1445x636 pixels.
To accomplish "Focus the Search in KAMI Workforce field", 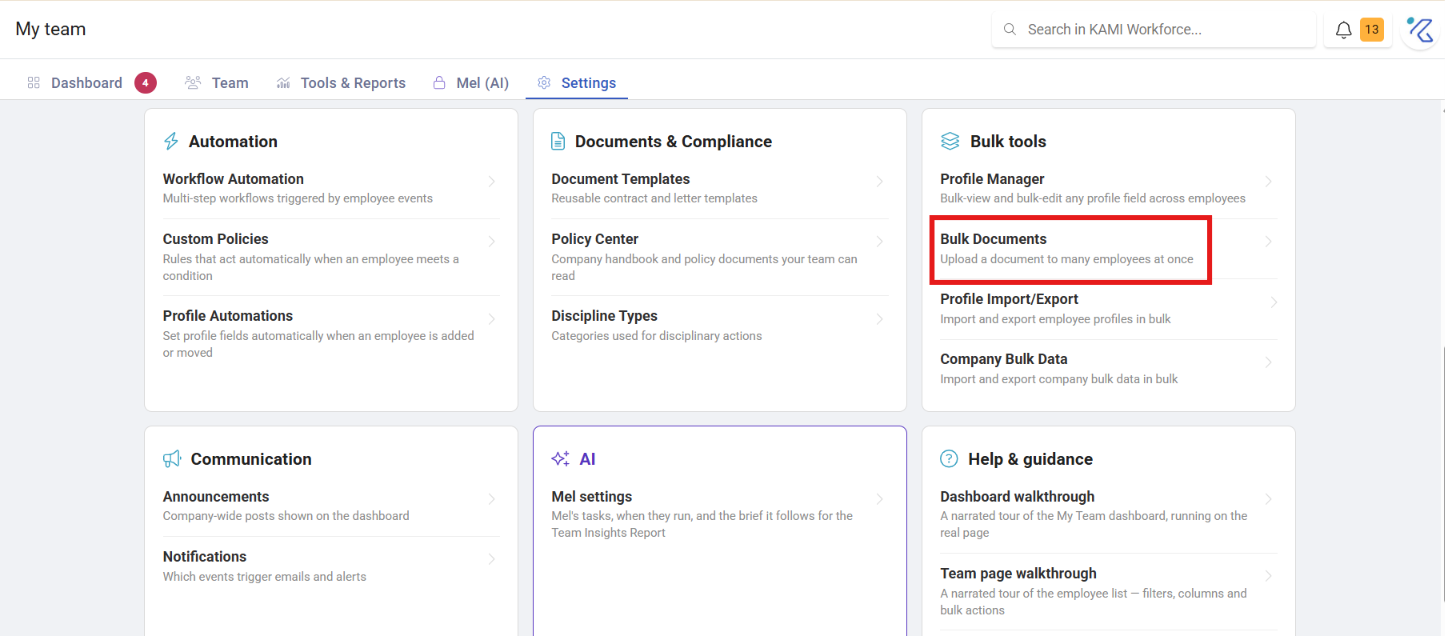I will [x=1154, y=30].
